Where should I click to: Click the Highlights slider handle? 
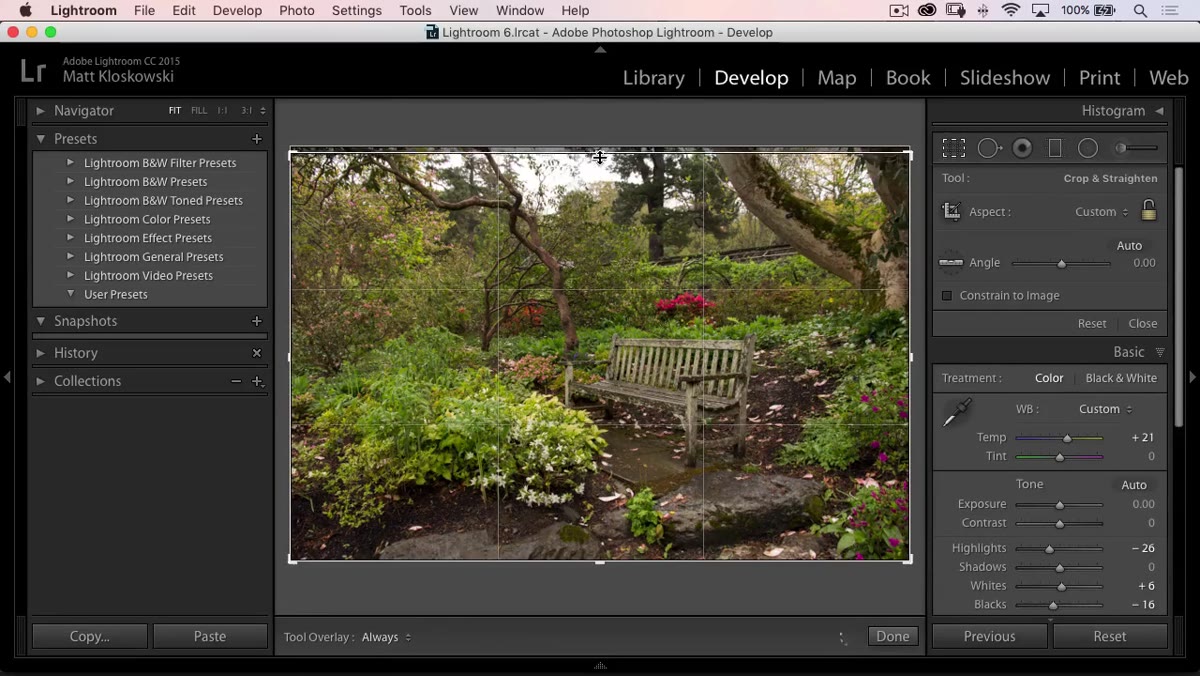pyautogui.click(x=1049, y=549)
